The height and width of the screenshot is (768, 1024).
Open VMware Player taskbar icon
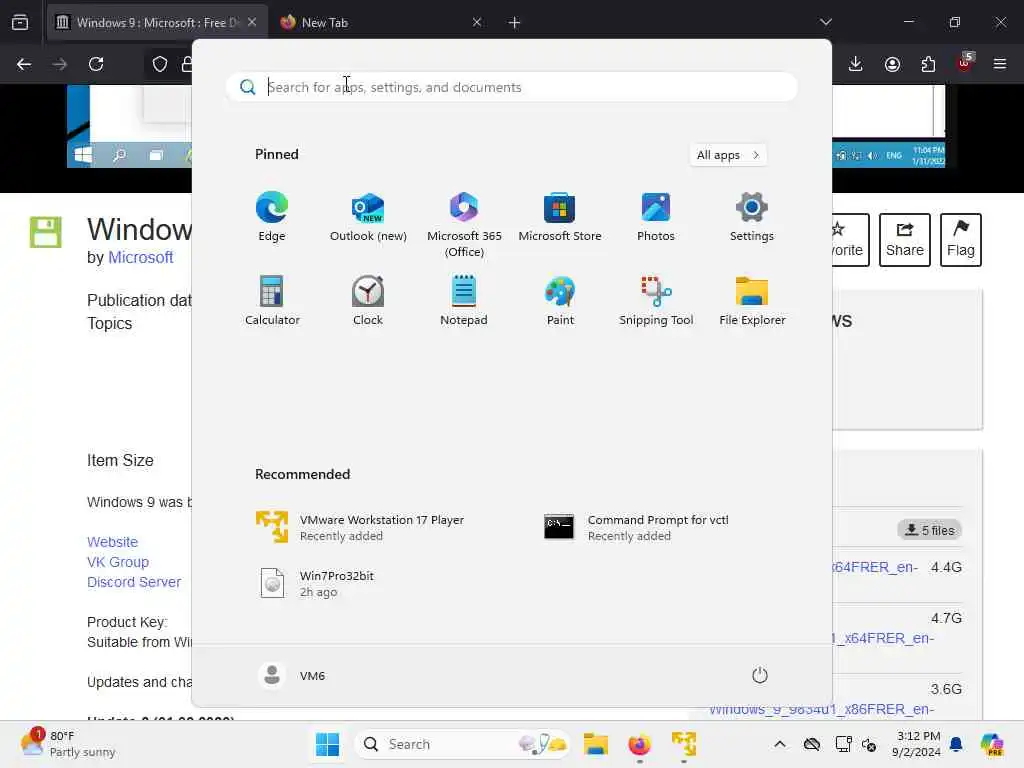[x=684, y=744]
